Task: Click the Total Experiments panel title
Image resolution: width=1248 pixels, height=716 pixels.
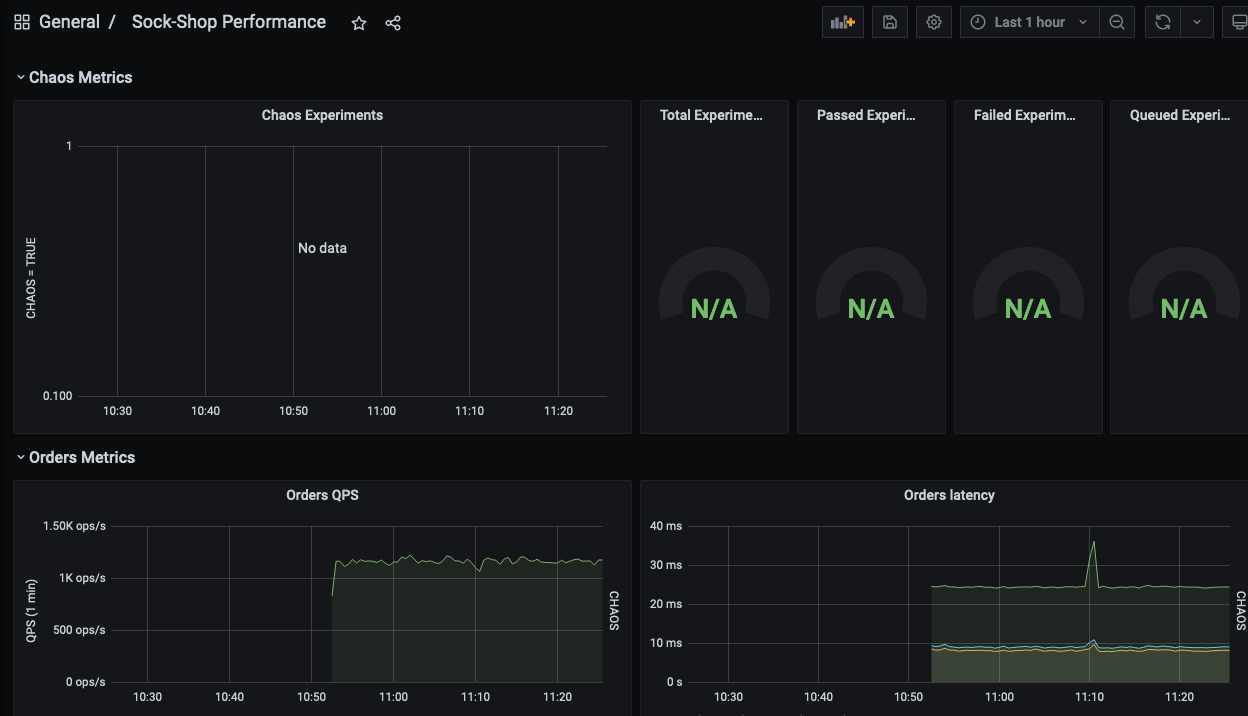Action: point(713,115)
